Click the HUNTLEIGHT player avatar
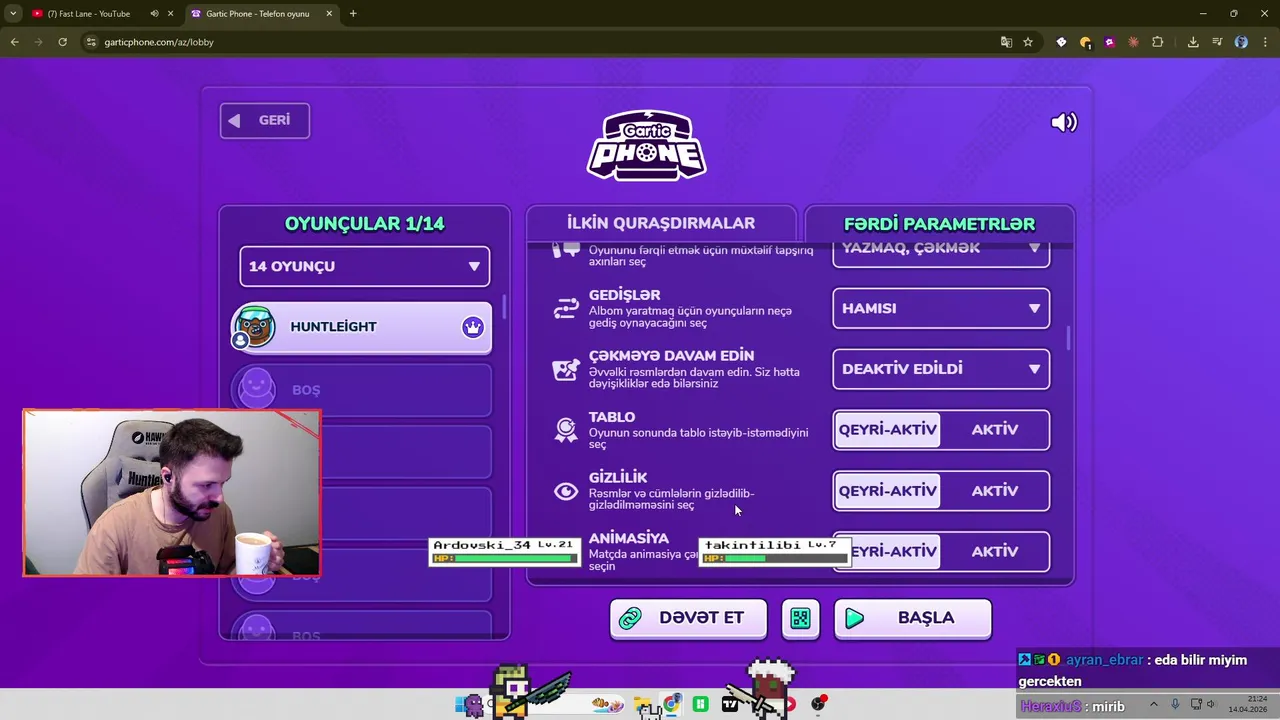 coord(255,327)
